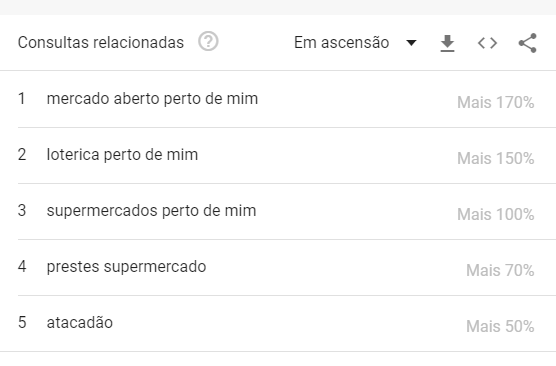Click the Mais 170% value

(496, 102)
